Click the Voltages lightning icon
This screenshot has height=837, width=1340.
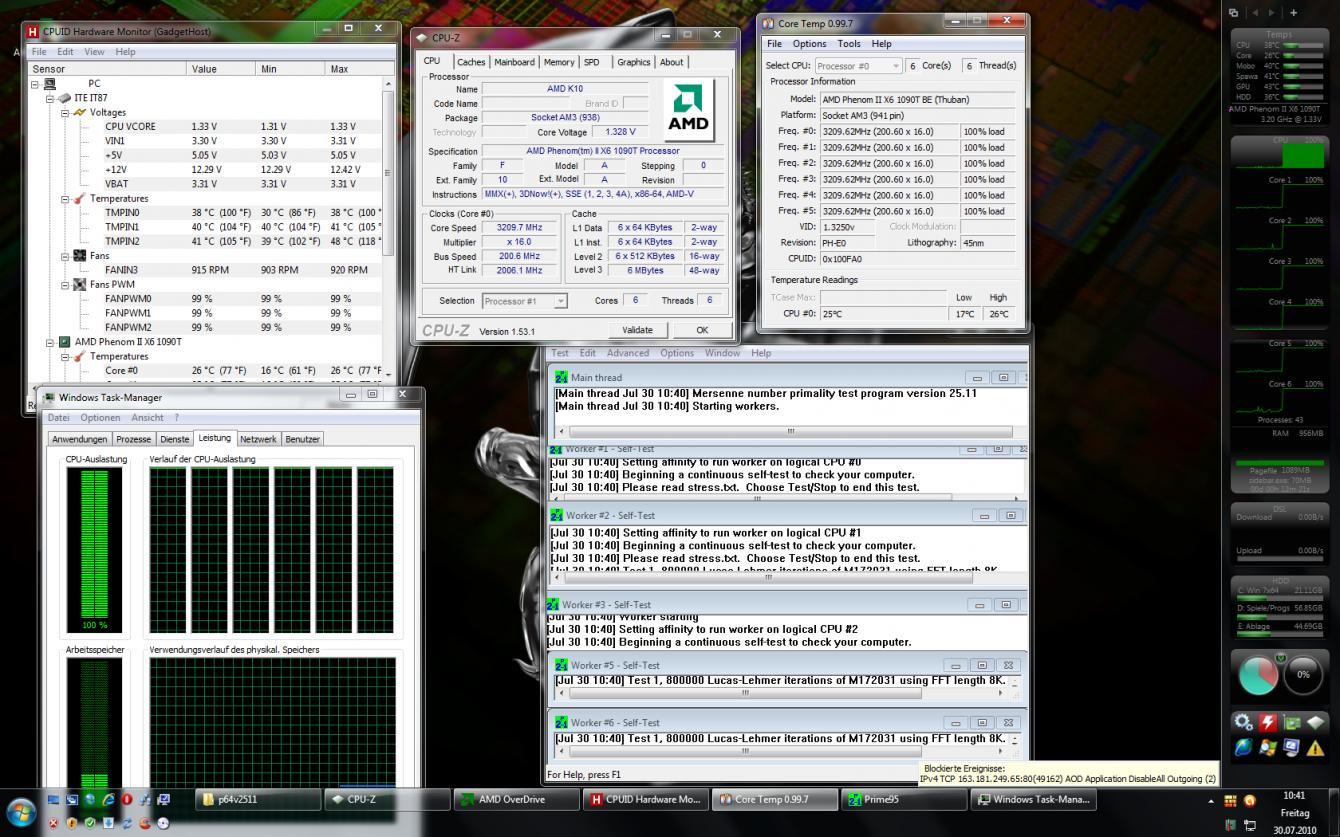pos(80,113)
